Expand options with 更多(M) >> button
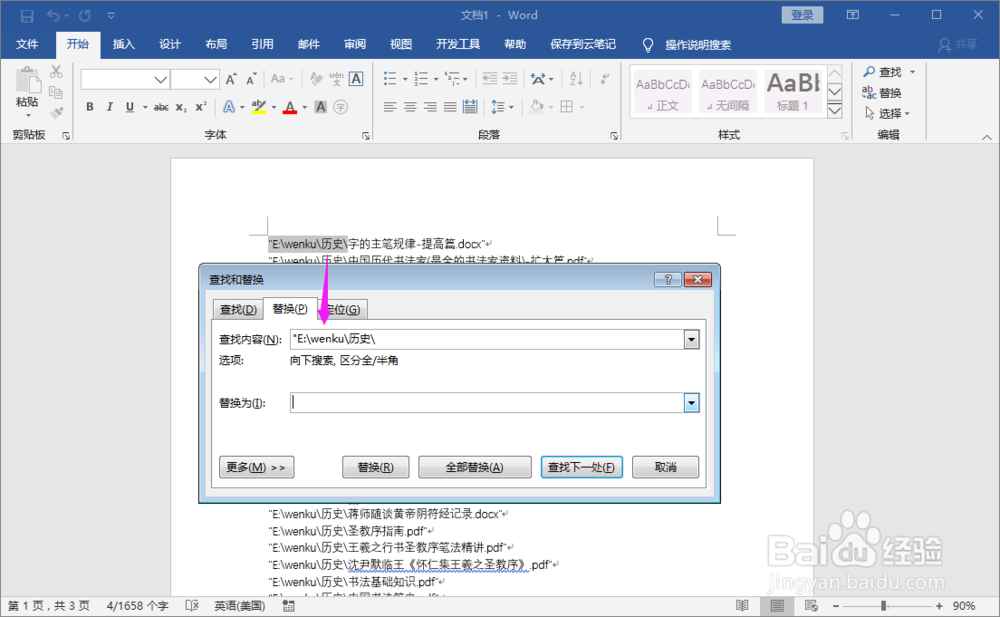This screenshot has height=617, width=1000. 256,467
